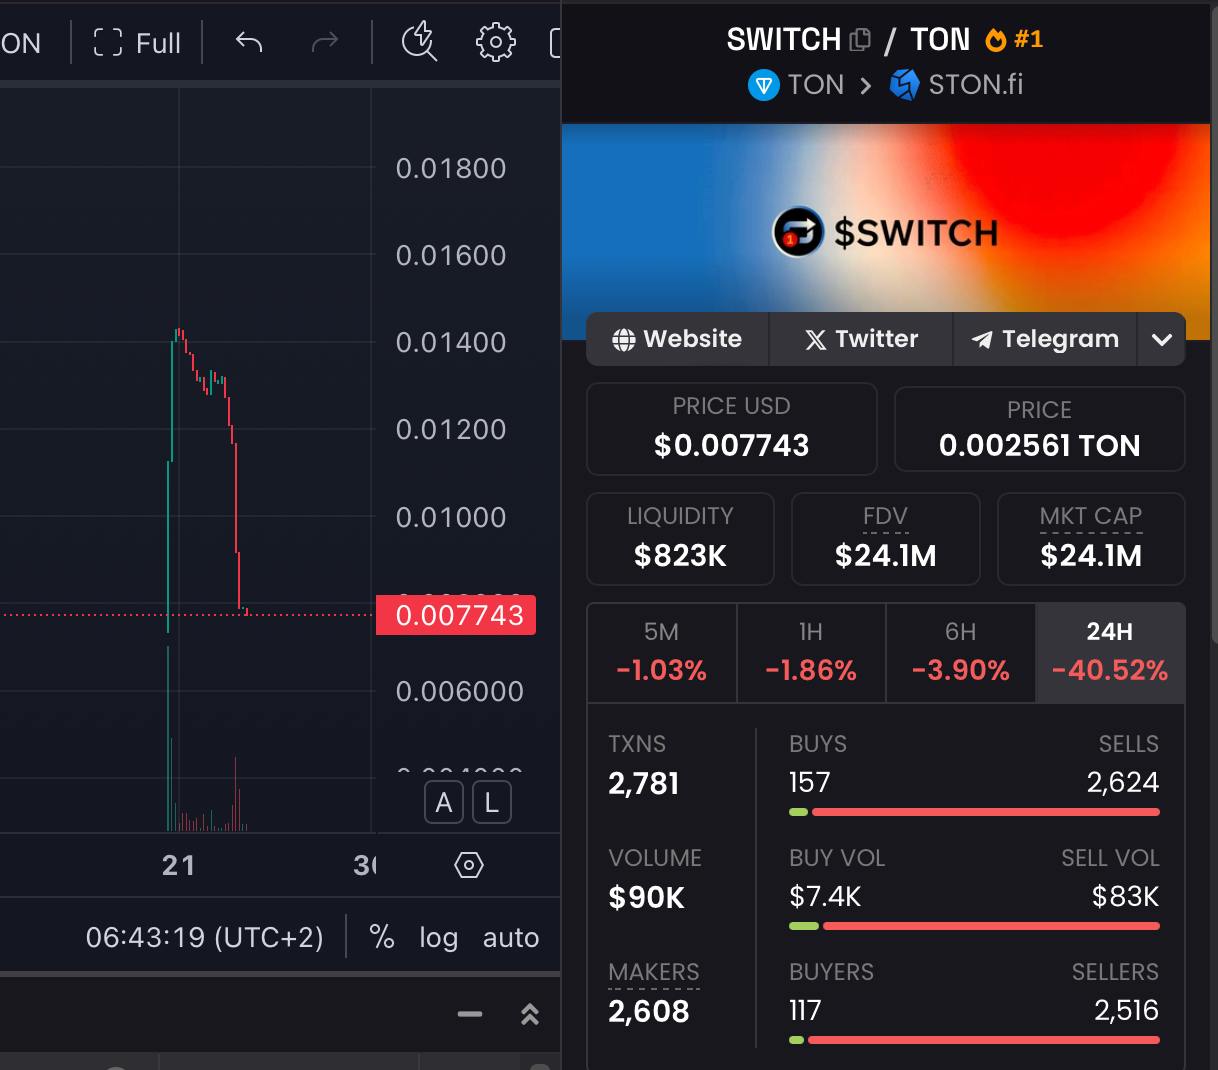
Task: Click the STON.fi DEX logo icon
Action: 904,85
